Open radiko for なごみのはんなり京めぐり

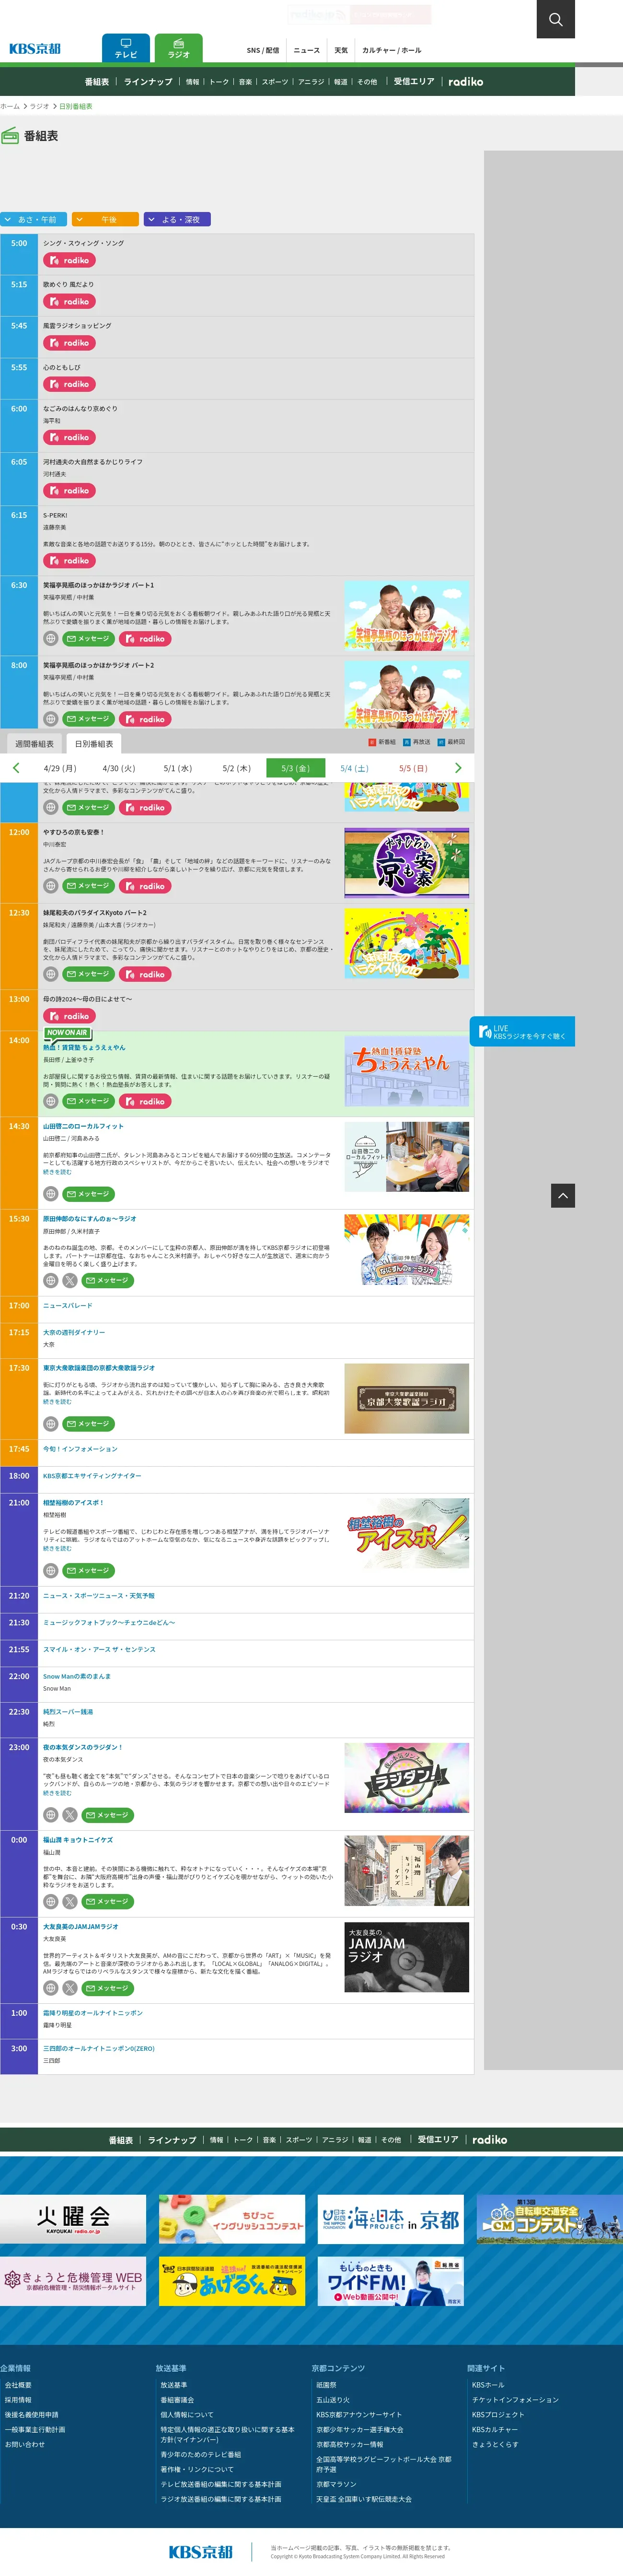pos(68,437)
